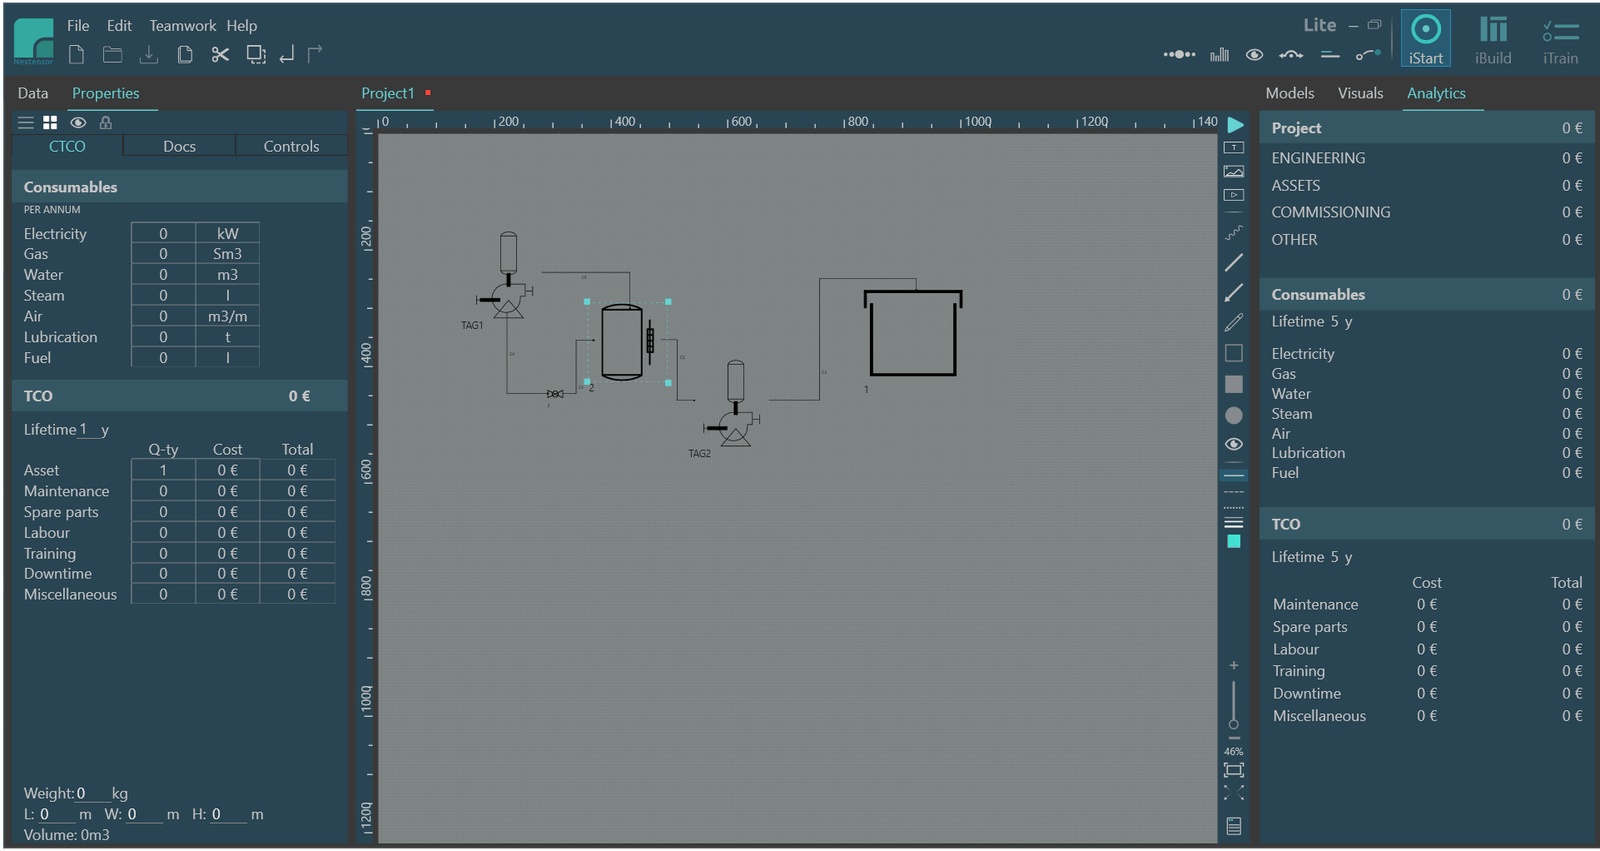Switch to iStart mode

(1426, 39)
